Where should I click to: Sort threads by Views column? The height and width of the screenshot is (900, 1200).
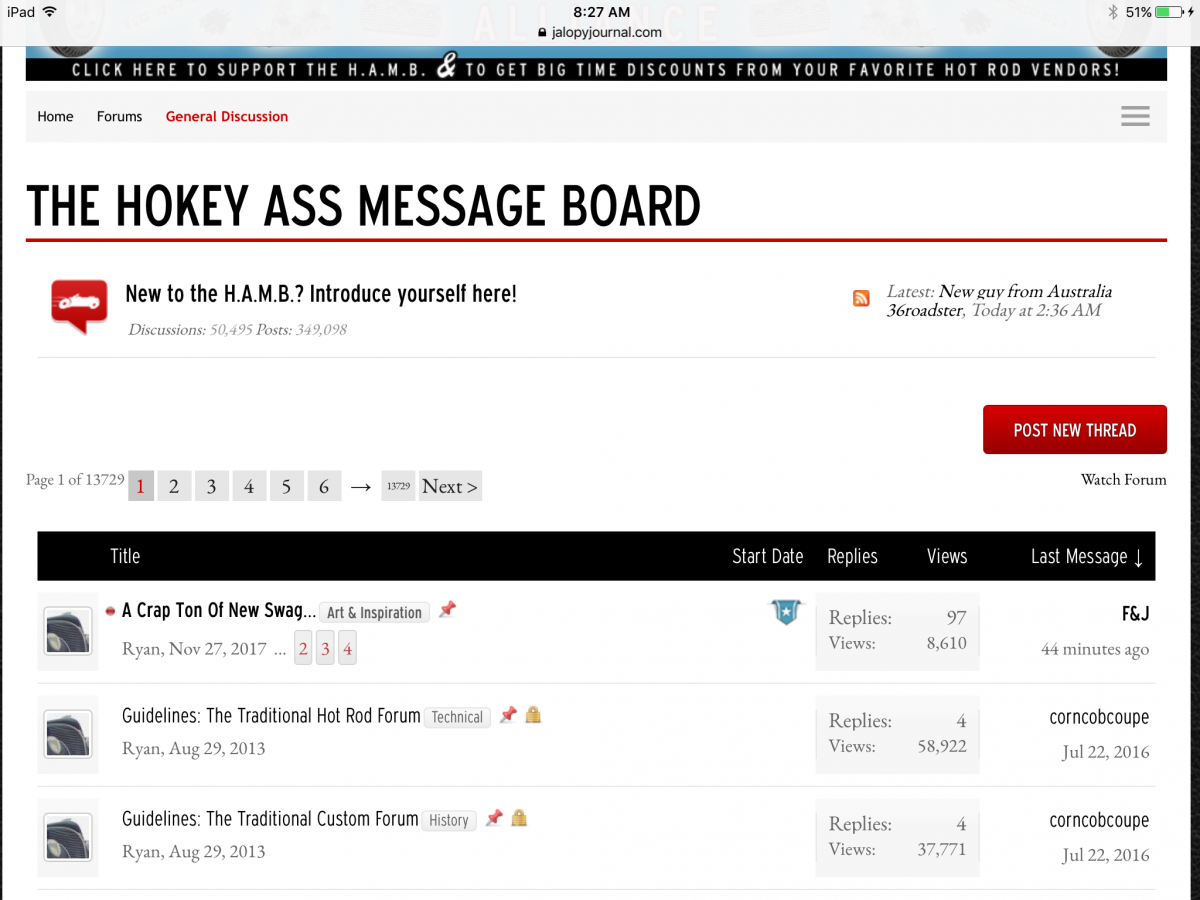[x=947, y=556]
